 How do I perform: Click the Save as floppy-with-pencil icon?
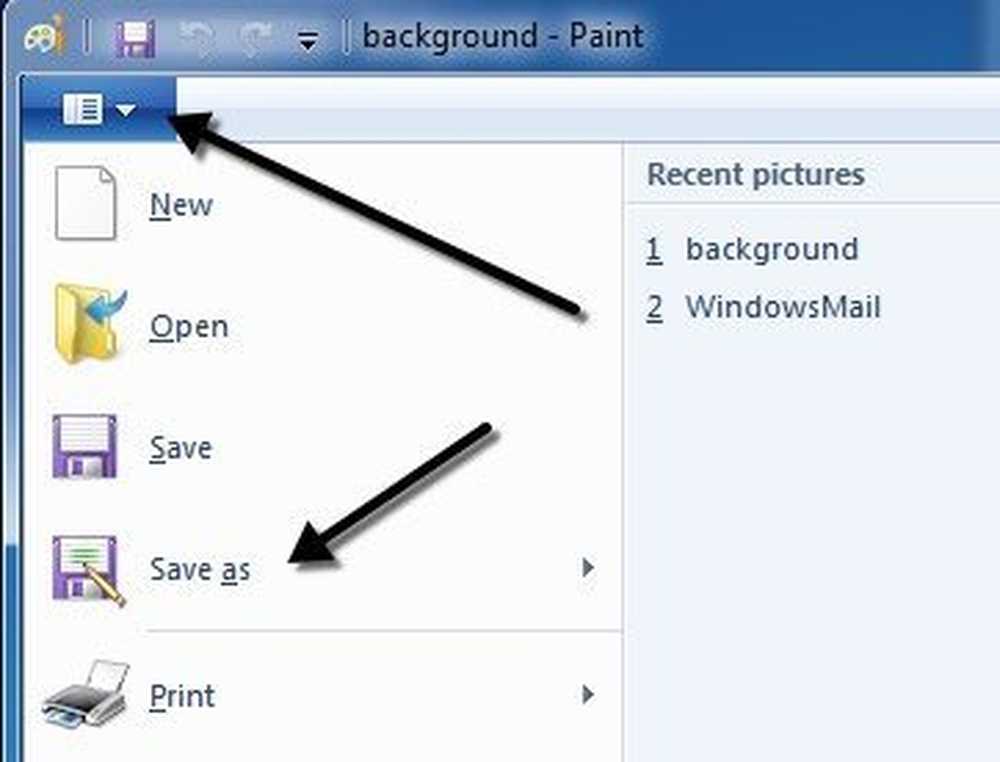click(88, 569)
